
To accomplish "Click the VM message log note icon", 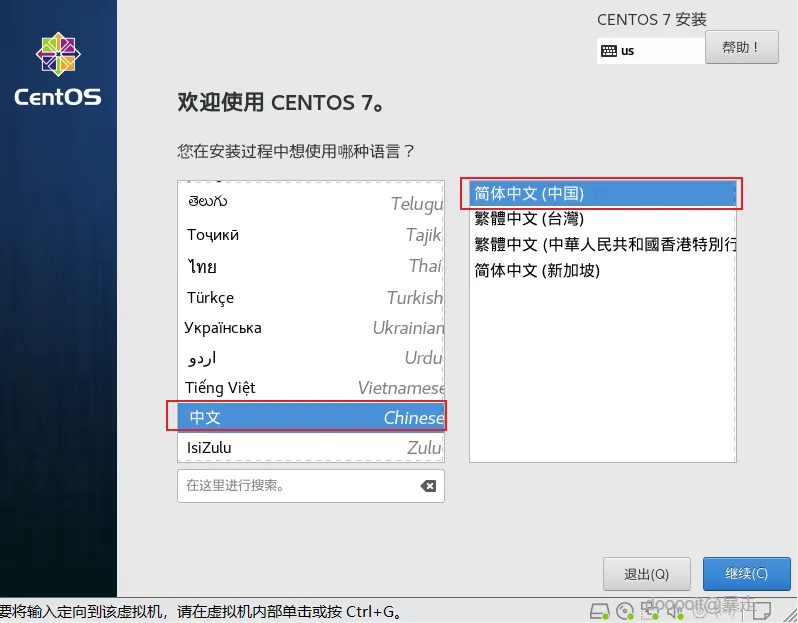I will coord(761,611).
